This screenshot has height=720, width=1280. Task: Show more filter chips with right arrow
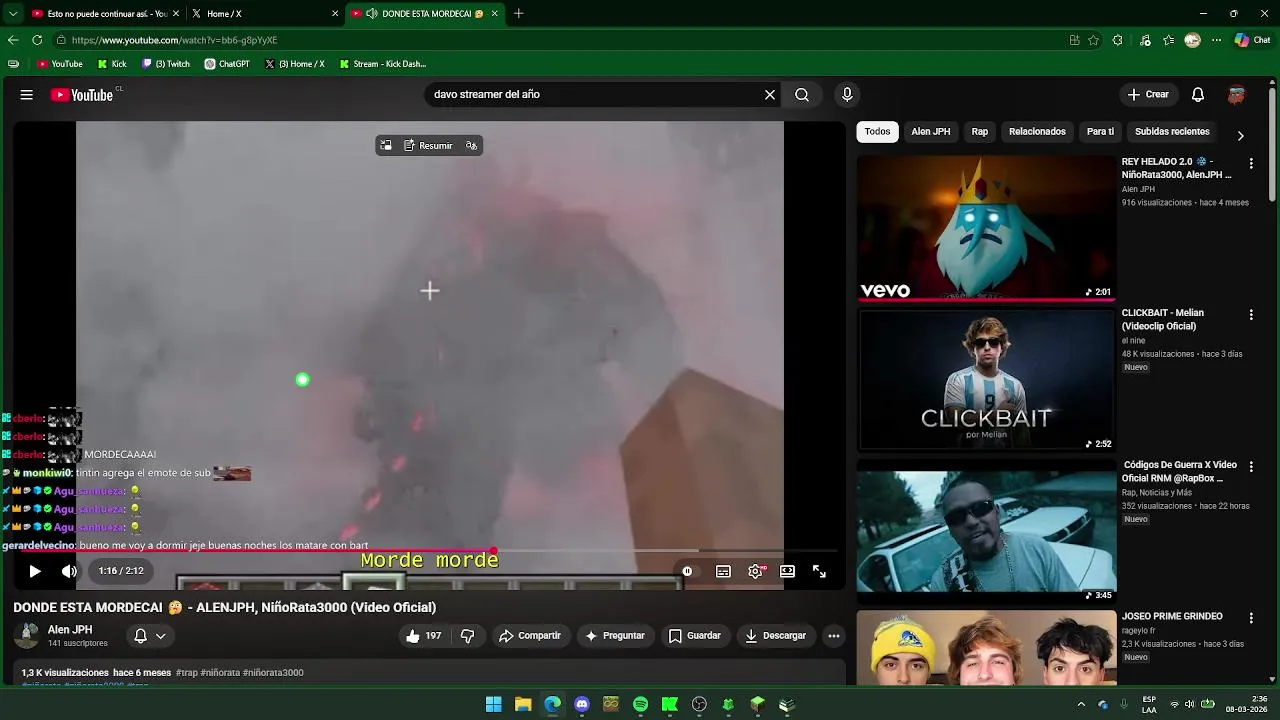1241,136
